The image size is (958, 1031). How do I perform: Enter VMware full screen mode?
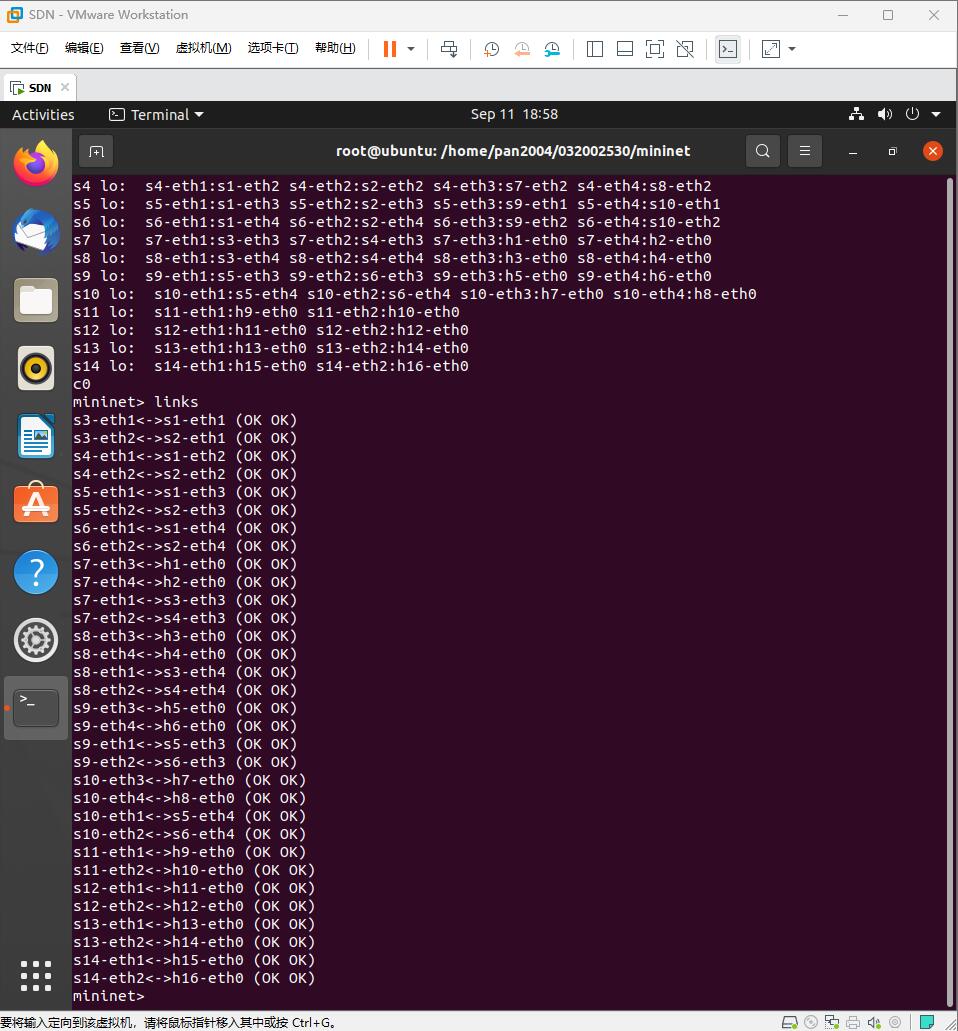click(655, 49)
